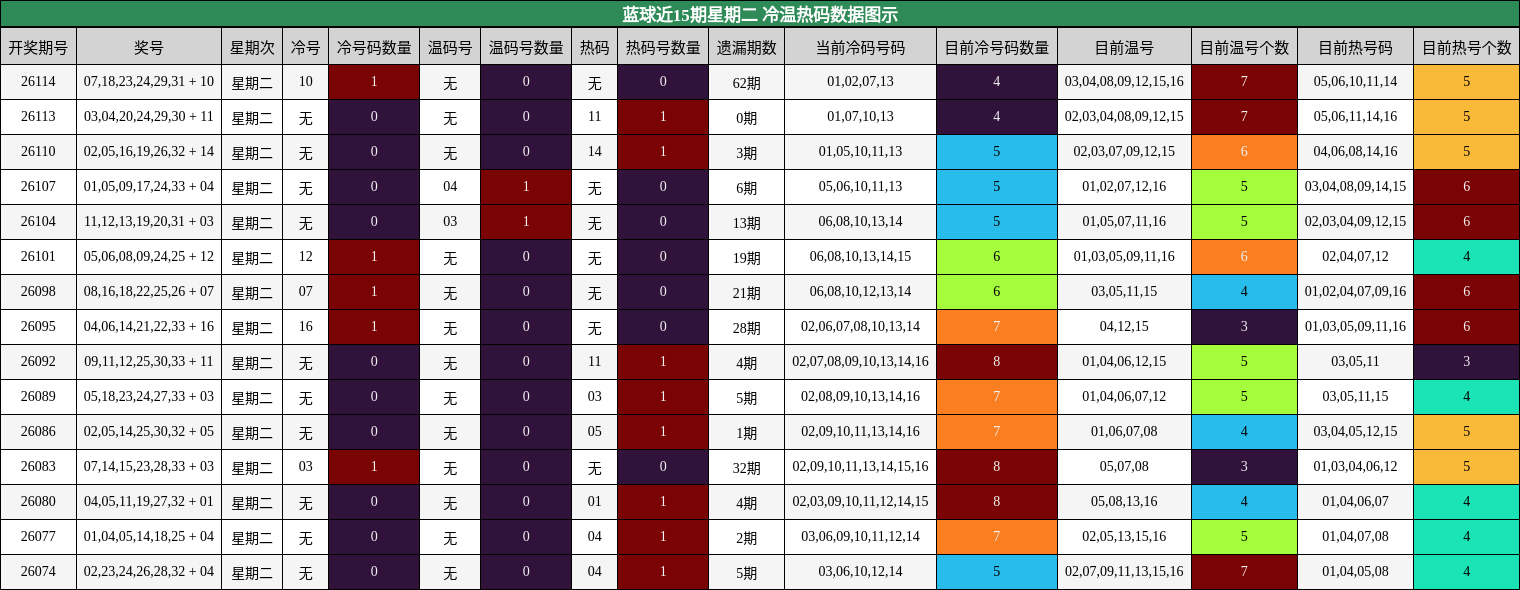Select the 温码号数量 column header
The image size is (1520, 590).
pos(526,46)
